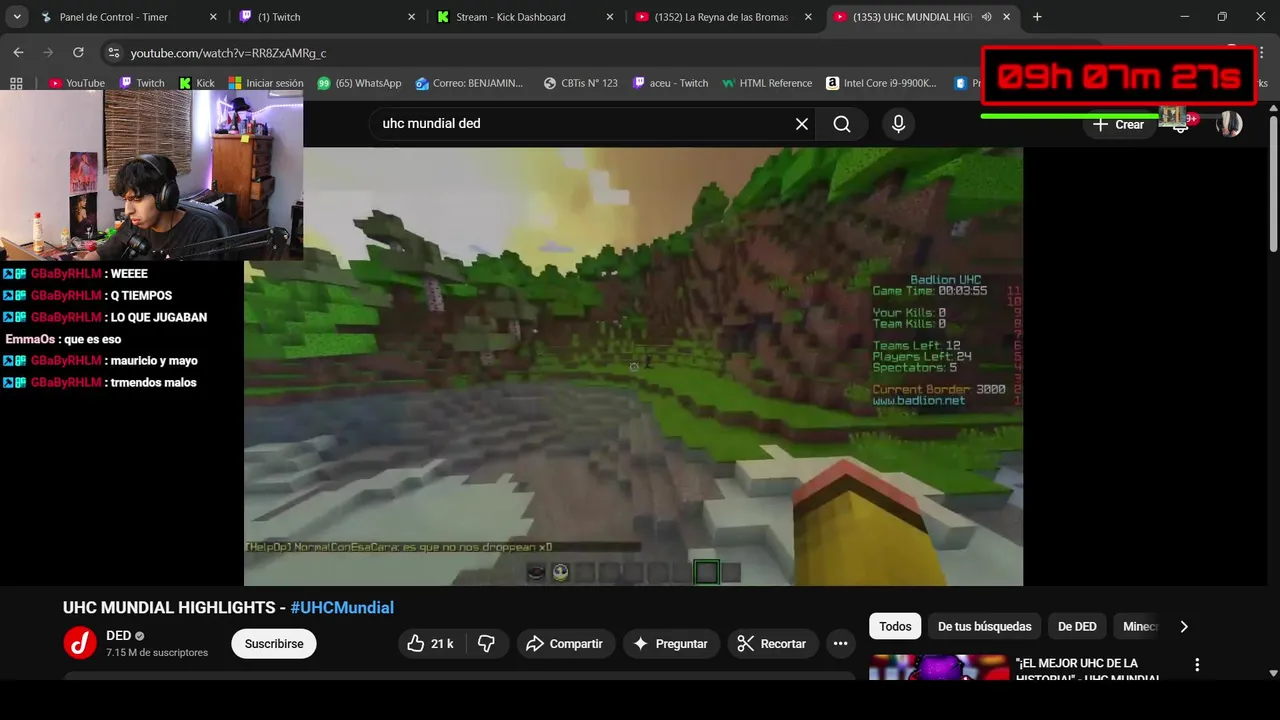Viewport: 1280px width, 720px height.
Task: Share the video with Compartir
Action: click(x=564, y=644)
